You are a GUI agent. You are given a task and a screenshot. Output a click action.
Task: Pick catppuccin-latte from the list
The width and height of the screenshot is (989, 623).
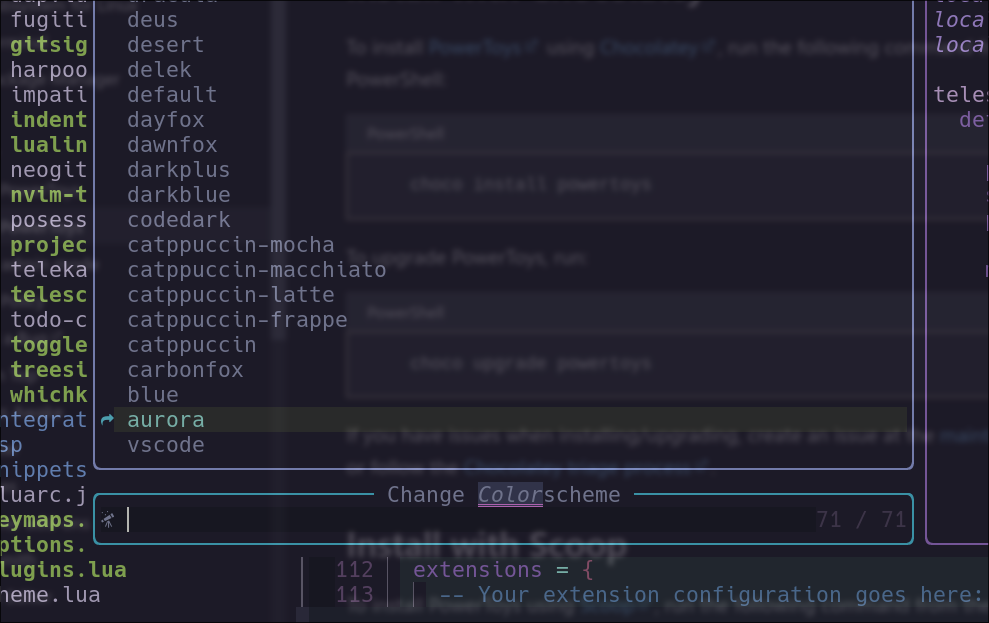(x=231, y=295)
